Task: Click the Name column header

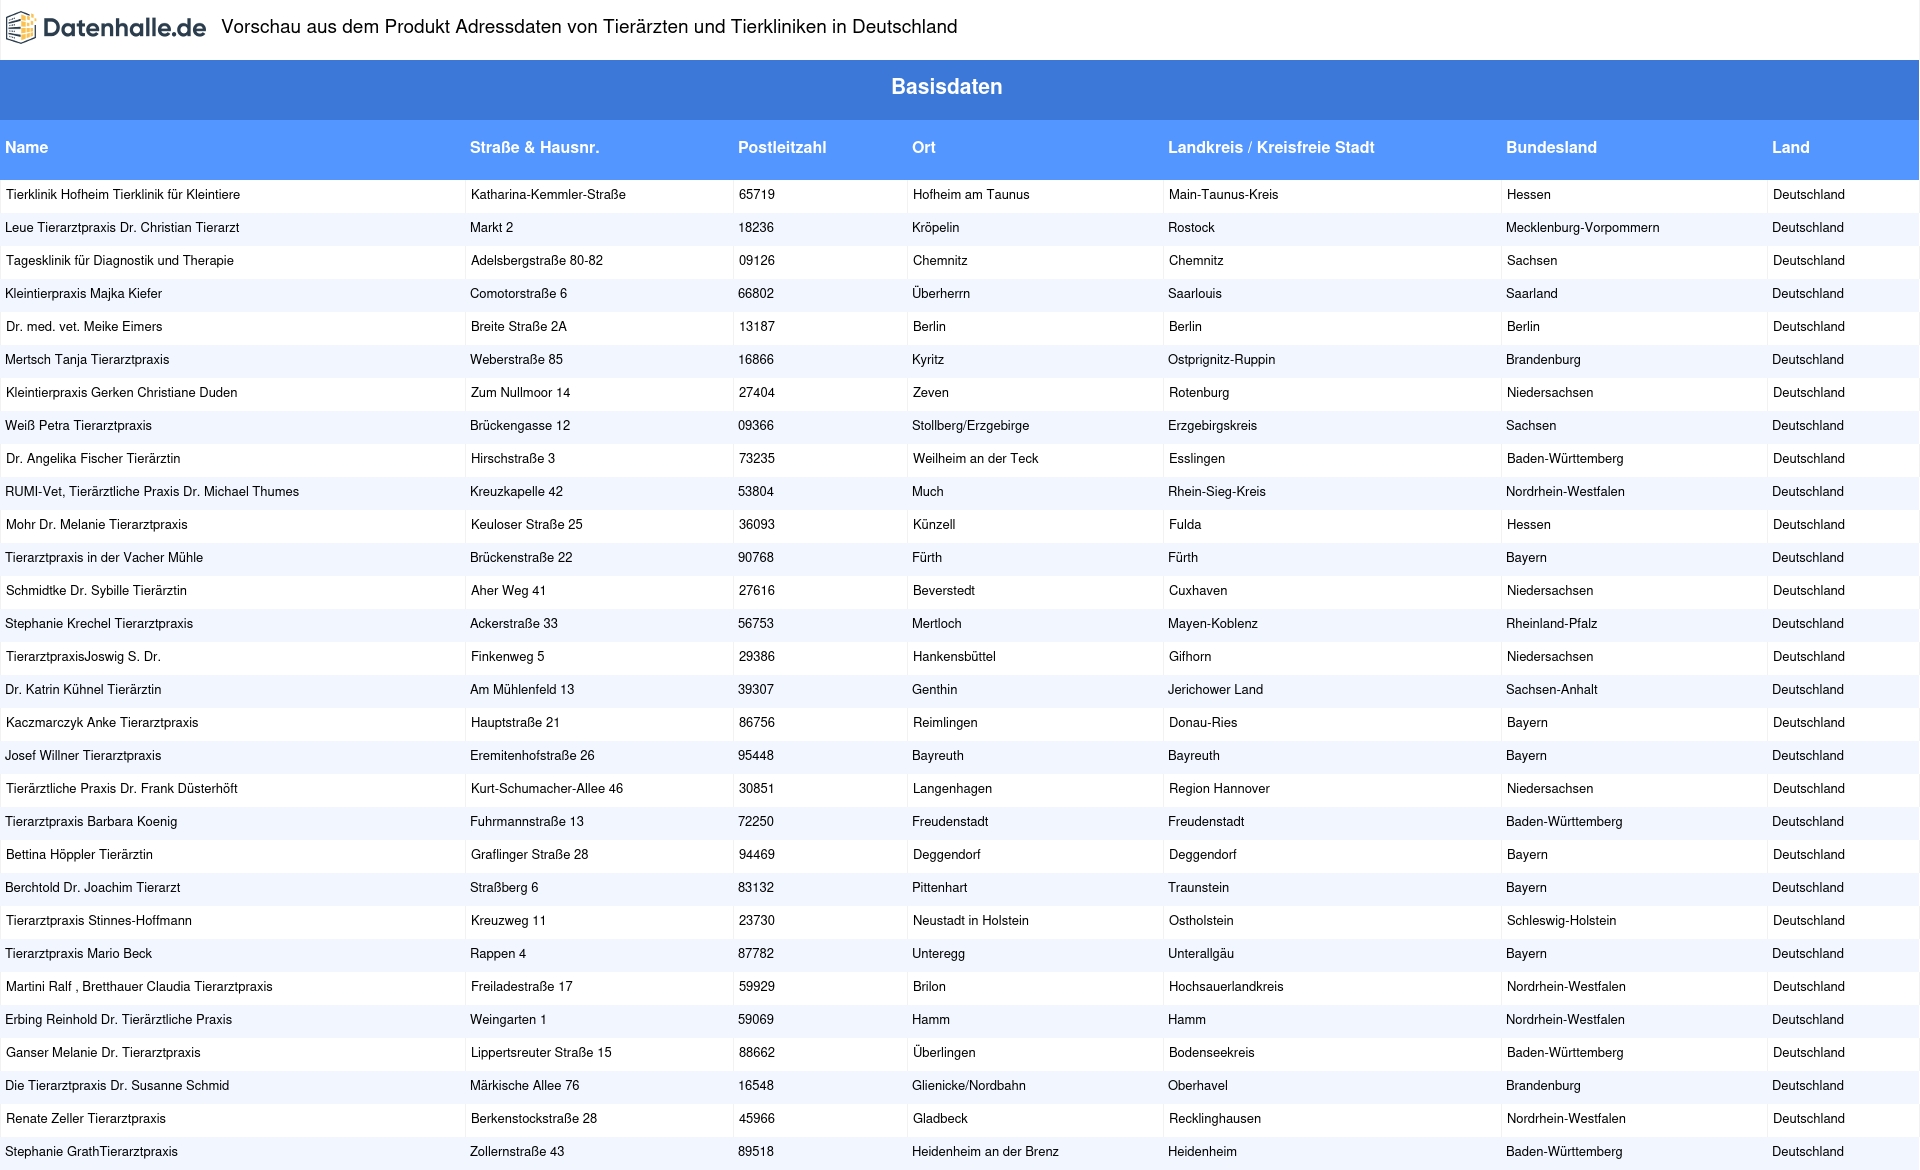Action: [x=27, y=148]
